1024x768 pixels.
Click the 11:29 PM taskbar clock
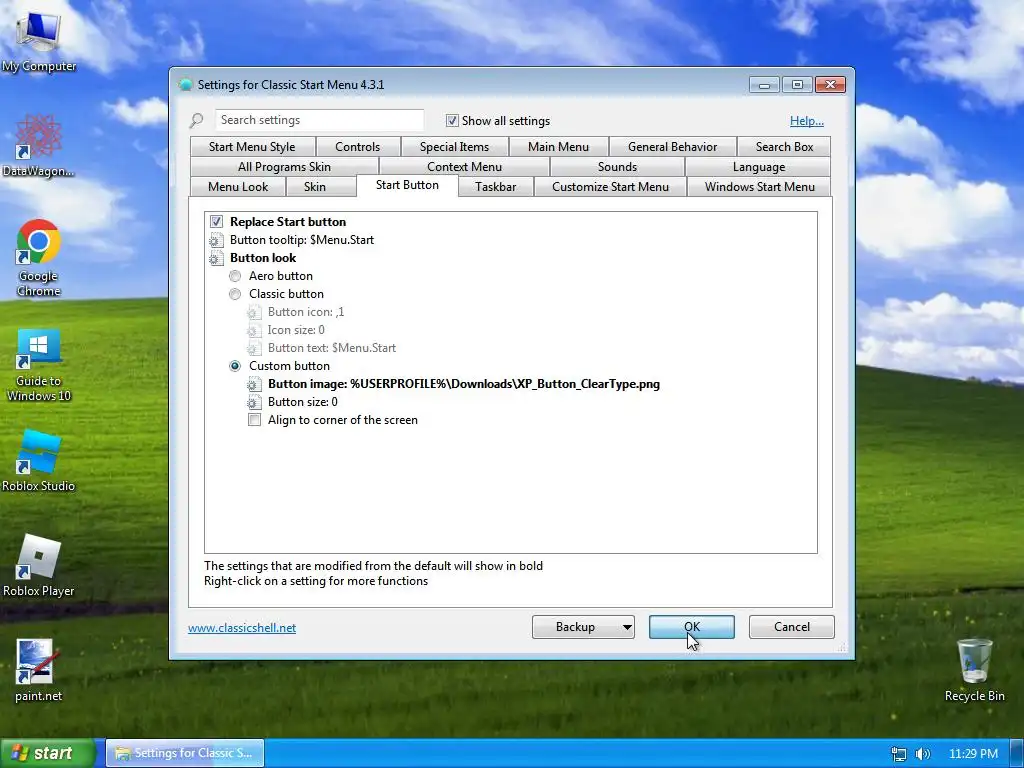coord(973,754)
